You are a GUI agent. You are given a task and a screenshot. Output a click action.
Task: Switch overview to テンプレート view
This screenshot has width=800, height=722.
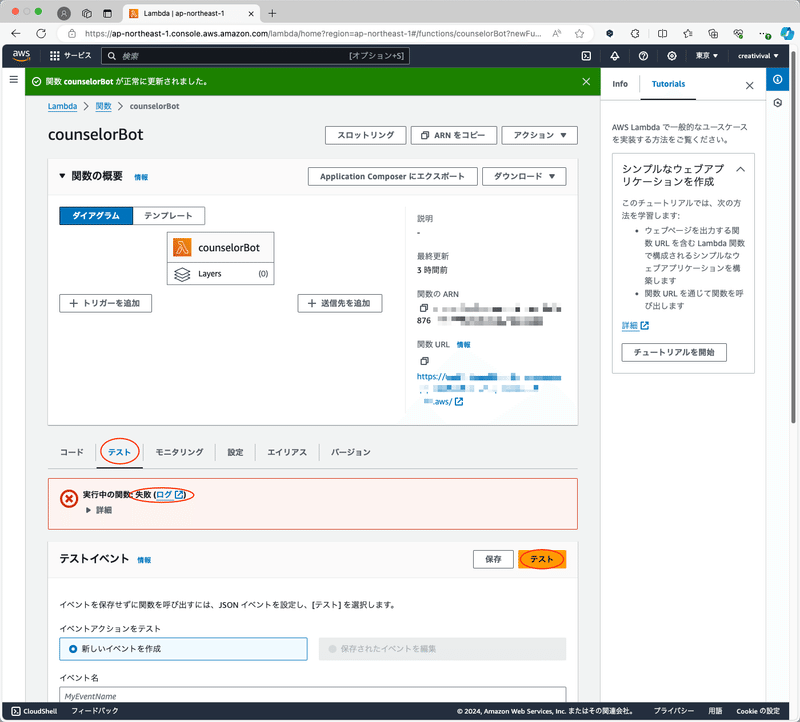[x=168, y=216]
